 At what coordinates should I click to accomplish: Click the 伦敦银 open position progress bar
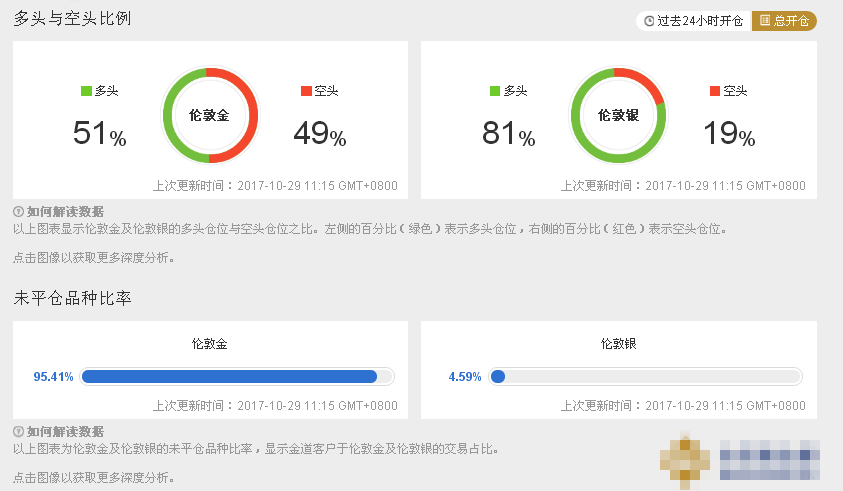(x=646, y=377)
